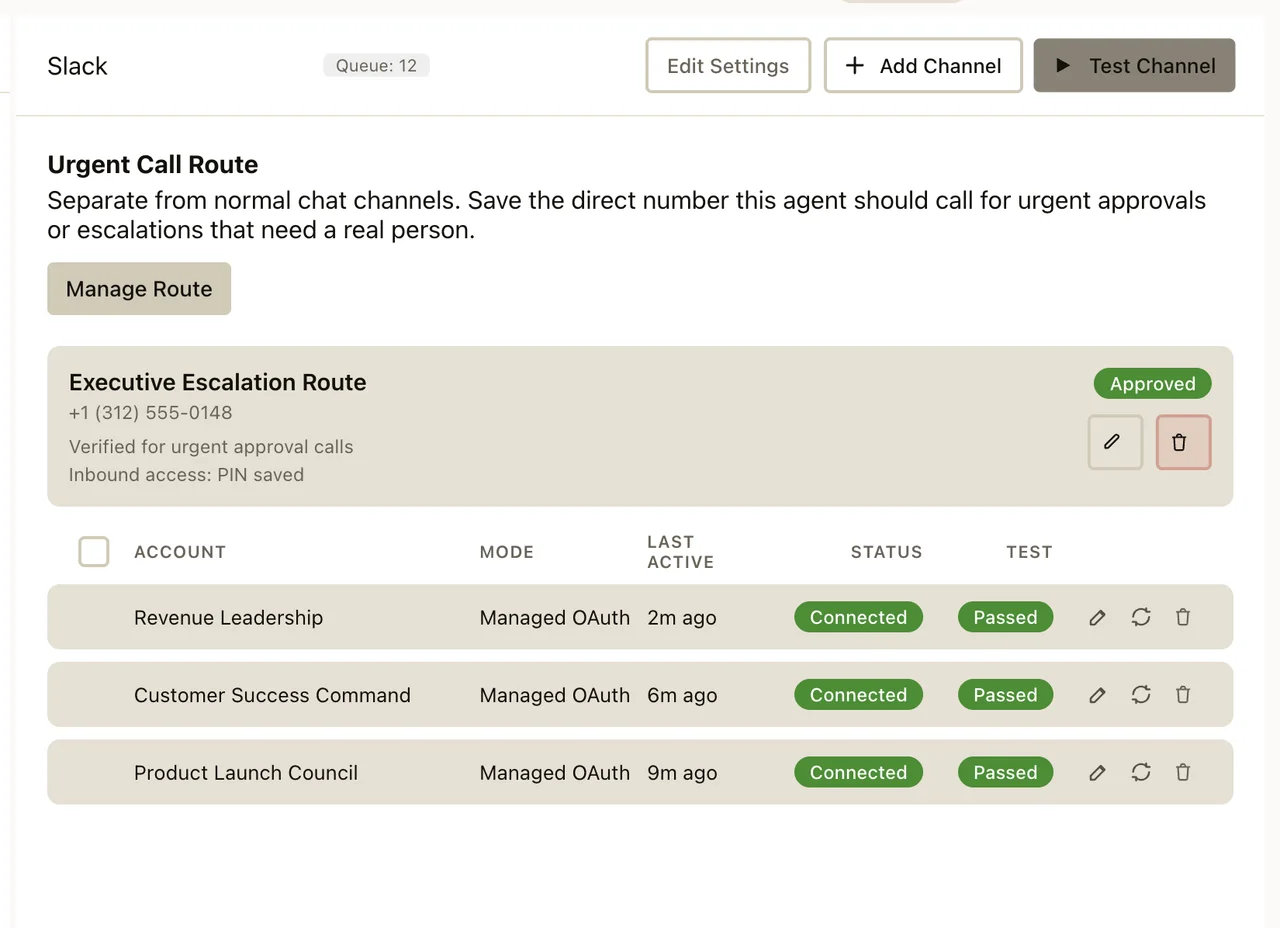Edit the Customer Success Command account
The image size is (1280, 928).
tap(1097, 695)
